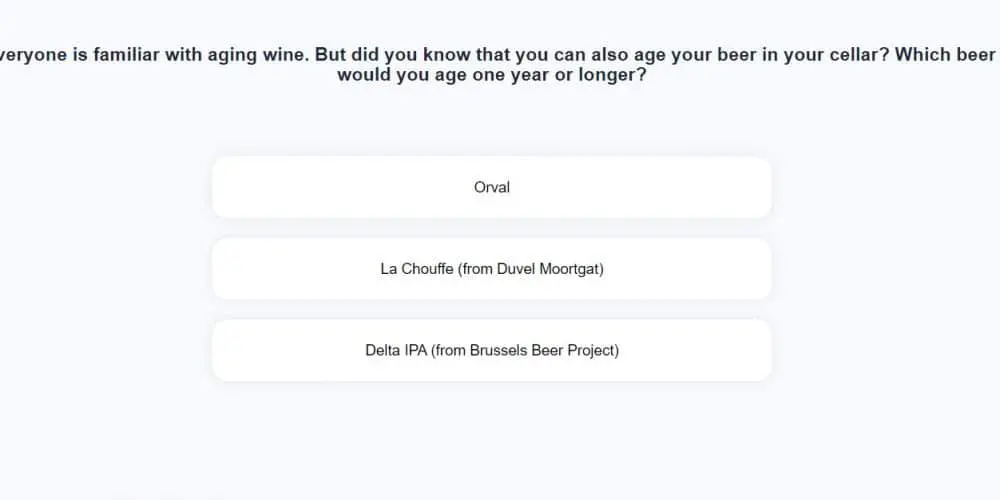Click 'would you age one year or longer?' line

pos(491,75)
